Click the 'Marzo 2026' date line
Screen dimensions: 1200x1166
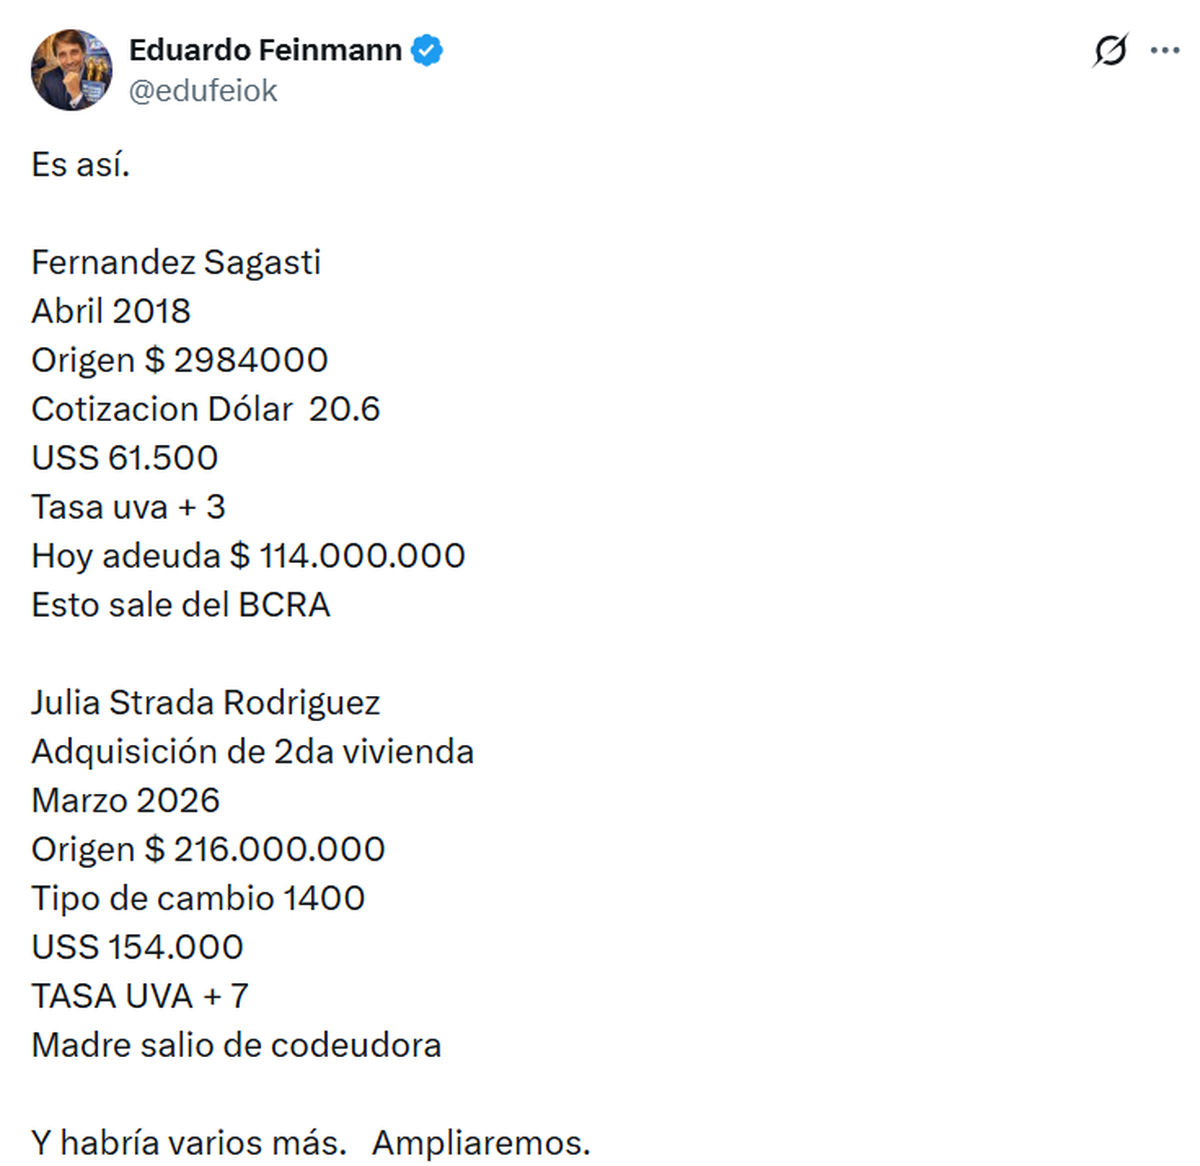point(126,801)
